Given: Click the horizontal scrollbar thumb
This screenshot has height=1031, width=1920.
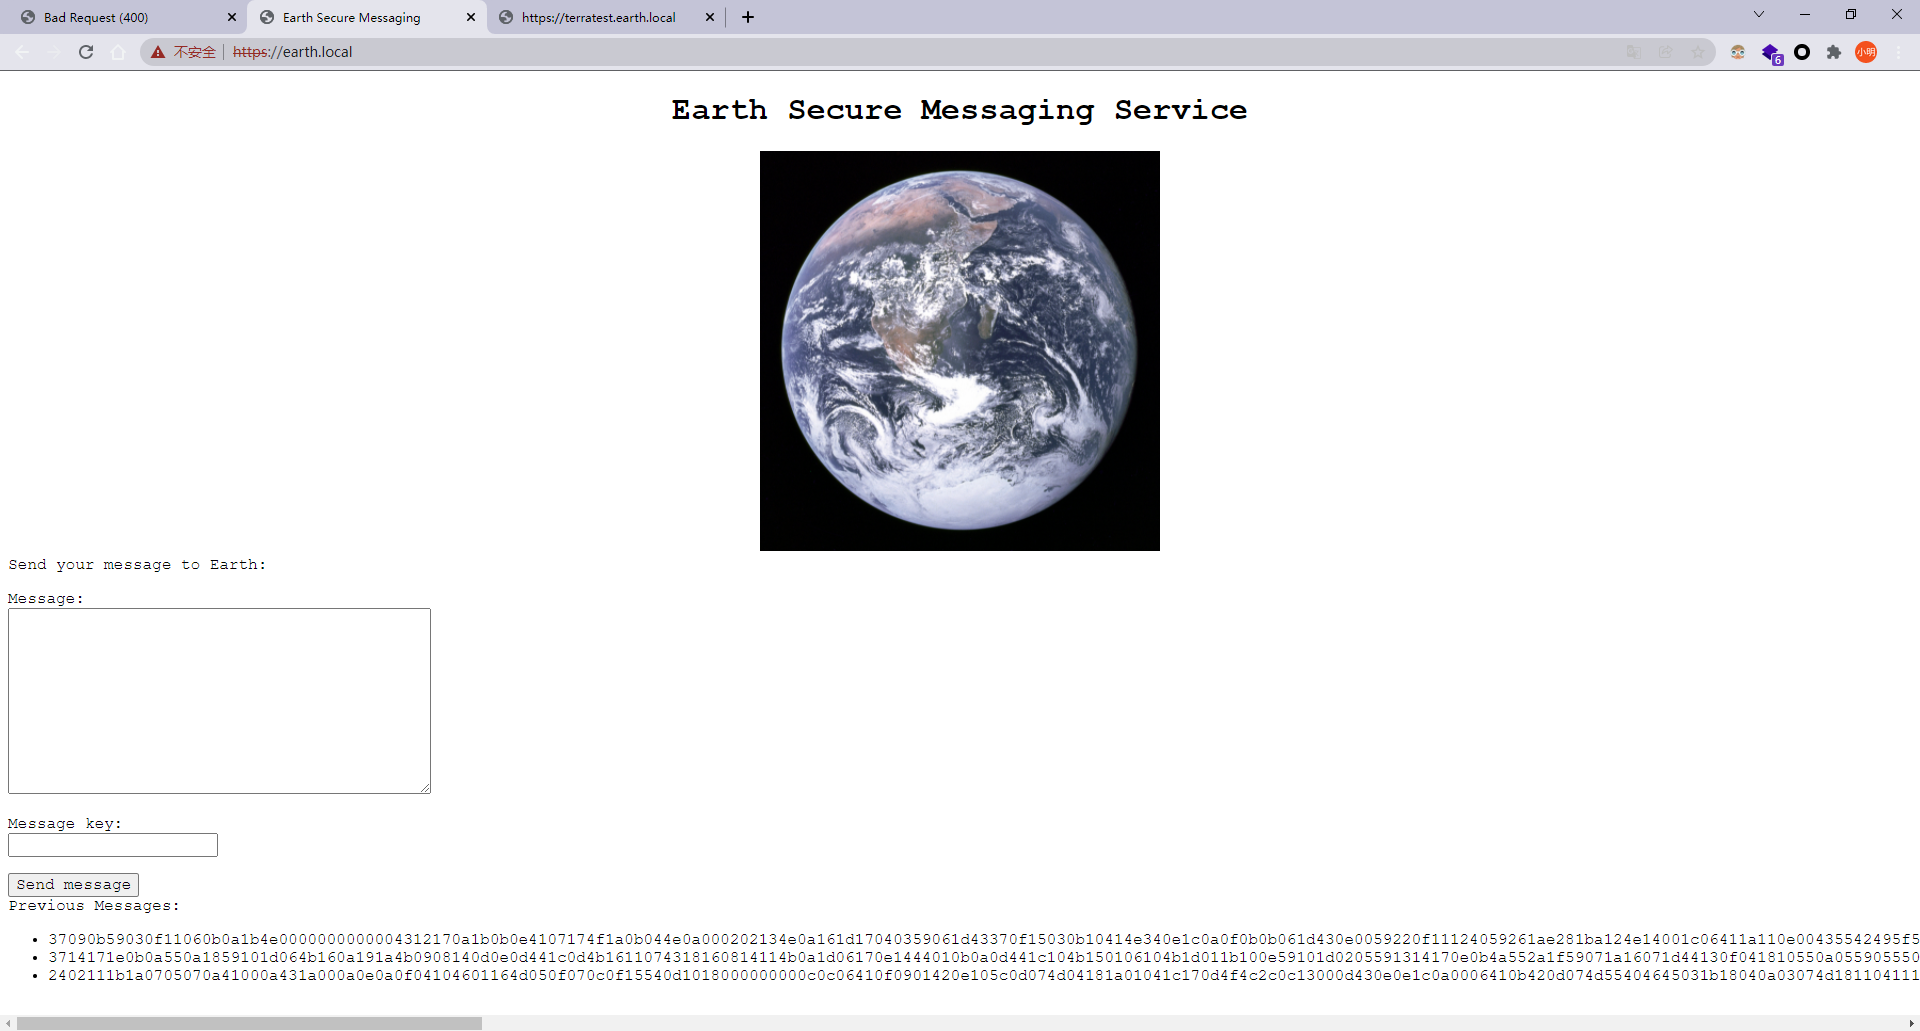Looking at the screenshot, I should tap(249, 1023).
